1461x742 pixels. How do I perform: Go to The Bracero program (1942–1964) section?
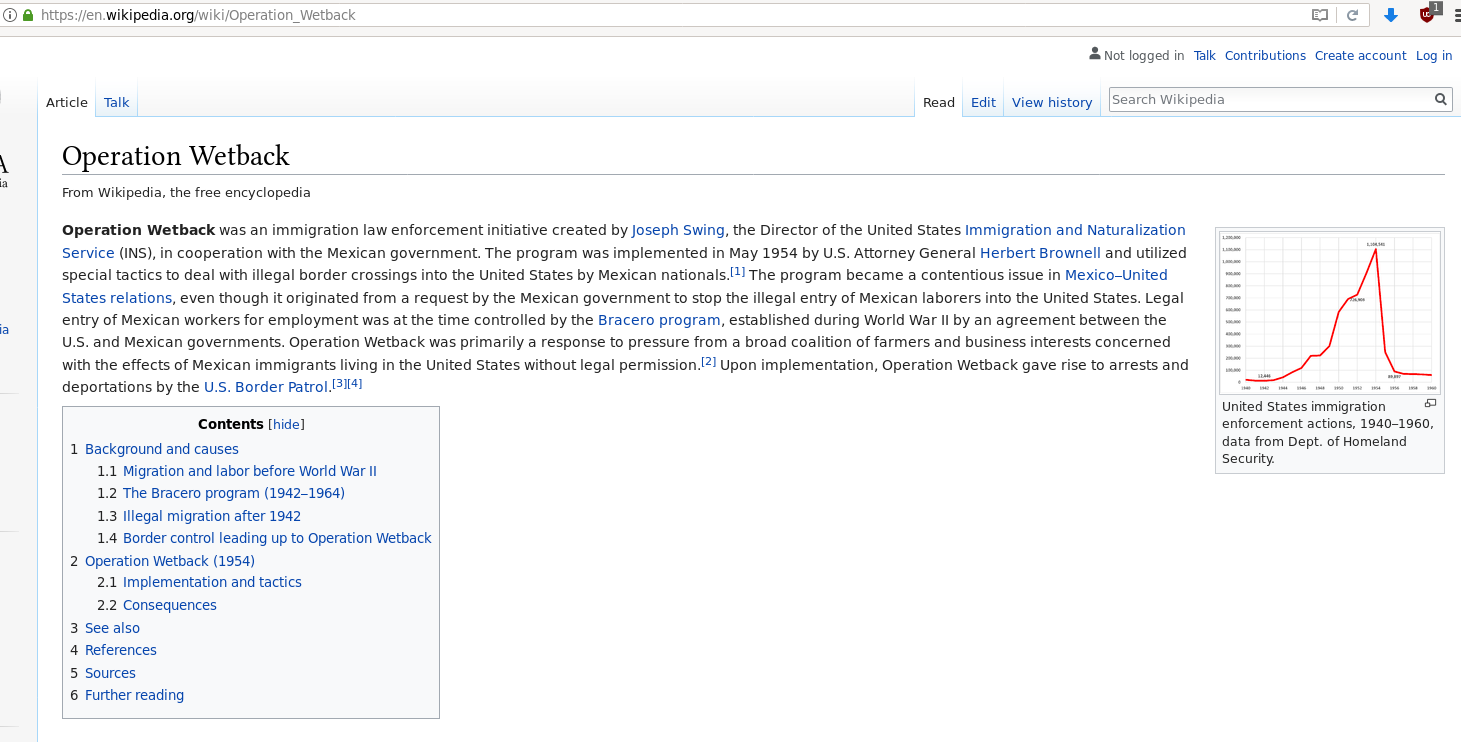pos(234,493)
